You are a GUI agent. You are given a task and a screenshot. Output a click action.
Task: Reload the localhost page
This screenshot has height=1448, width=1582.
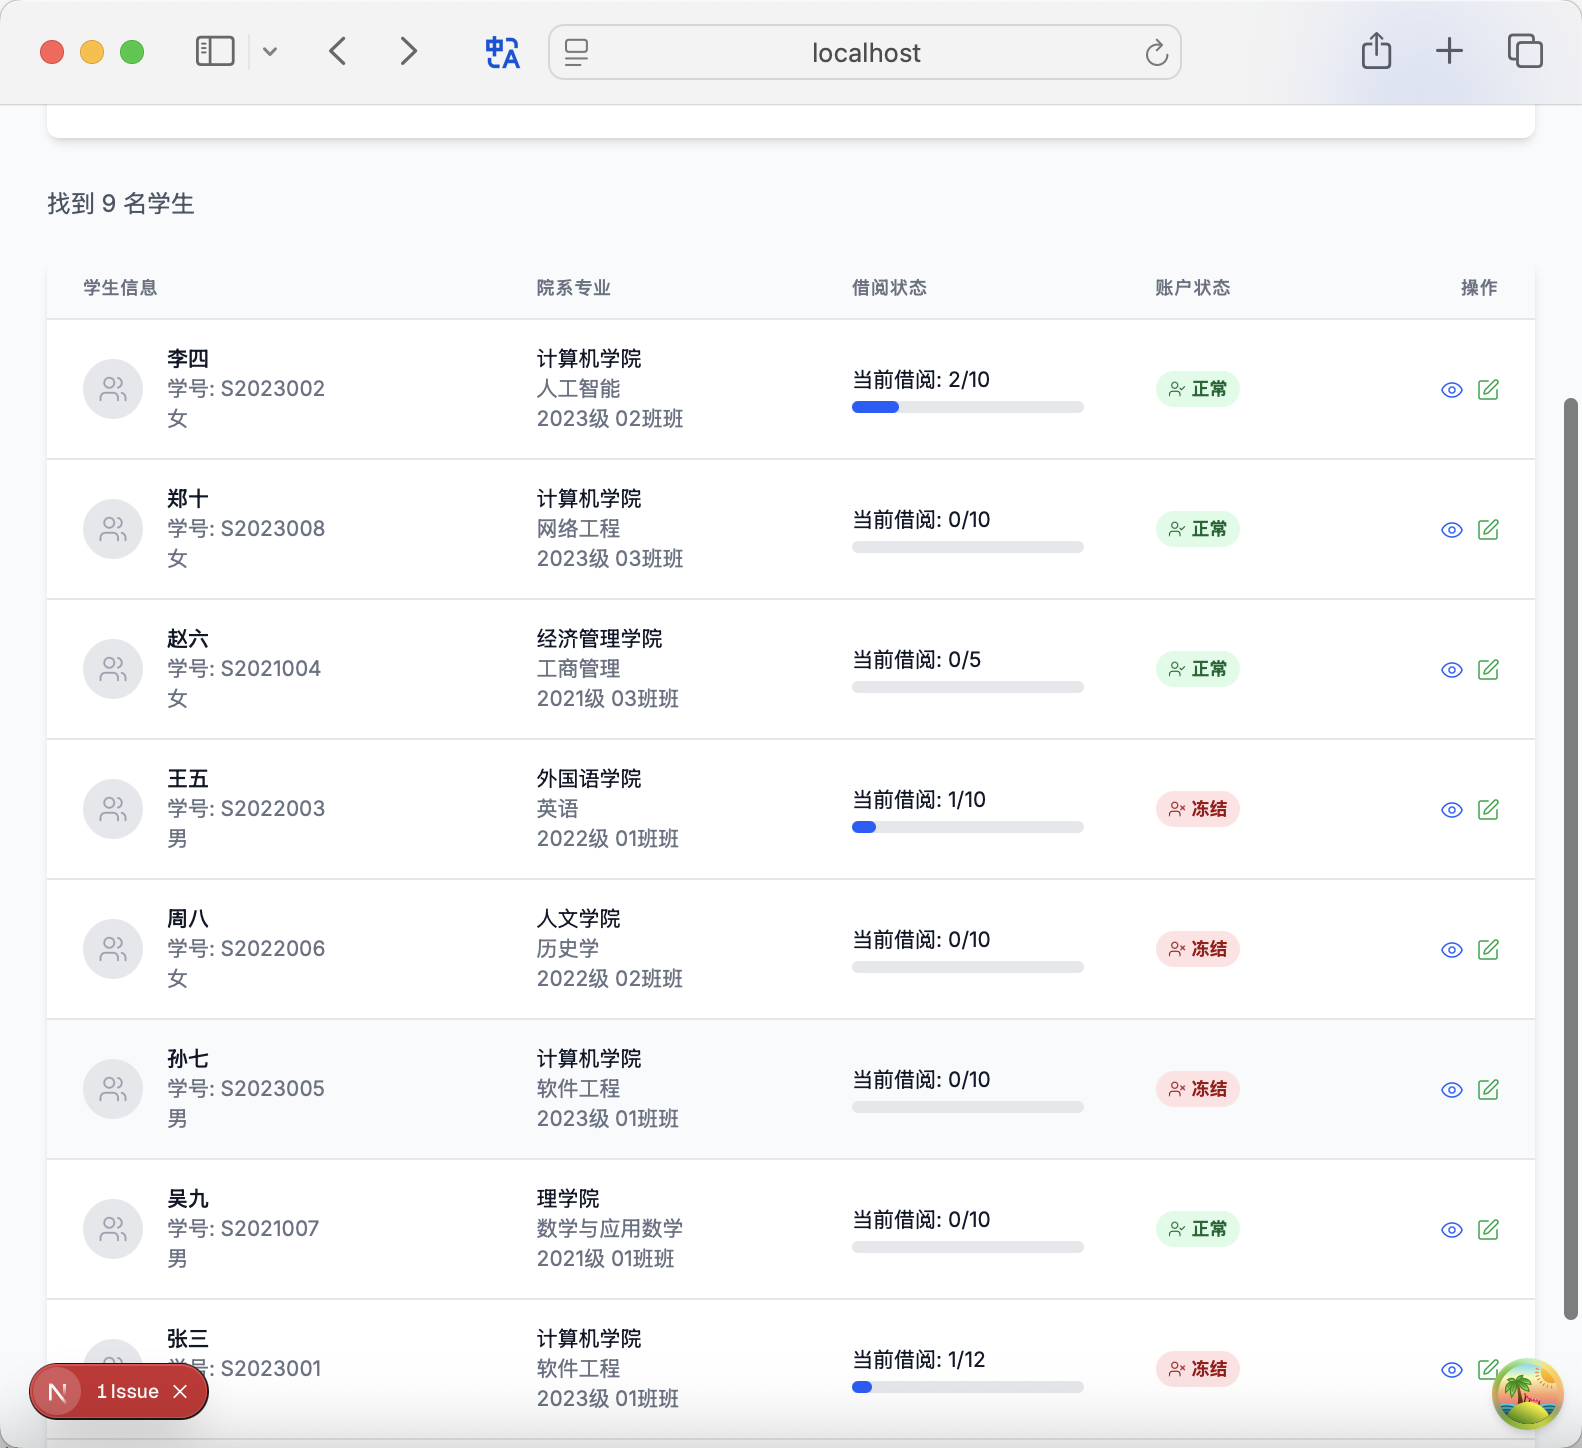(1156, 53)
